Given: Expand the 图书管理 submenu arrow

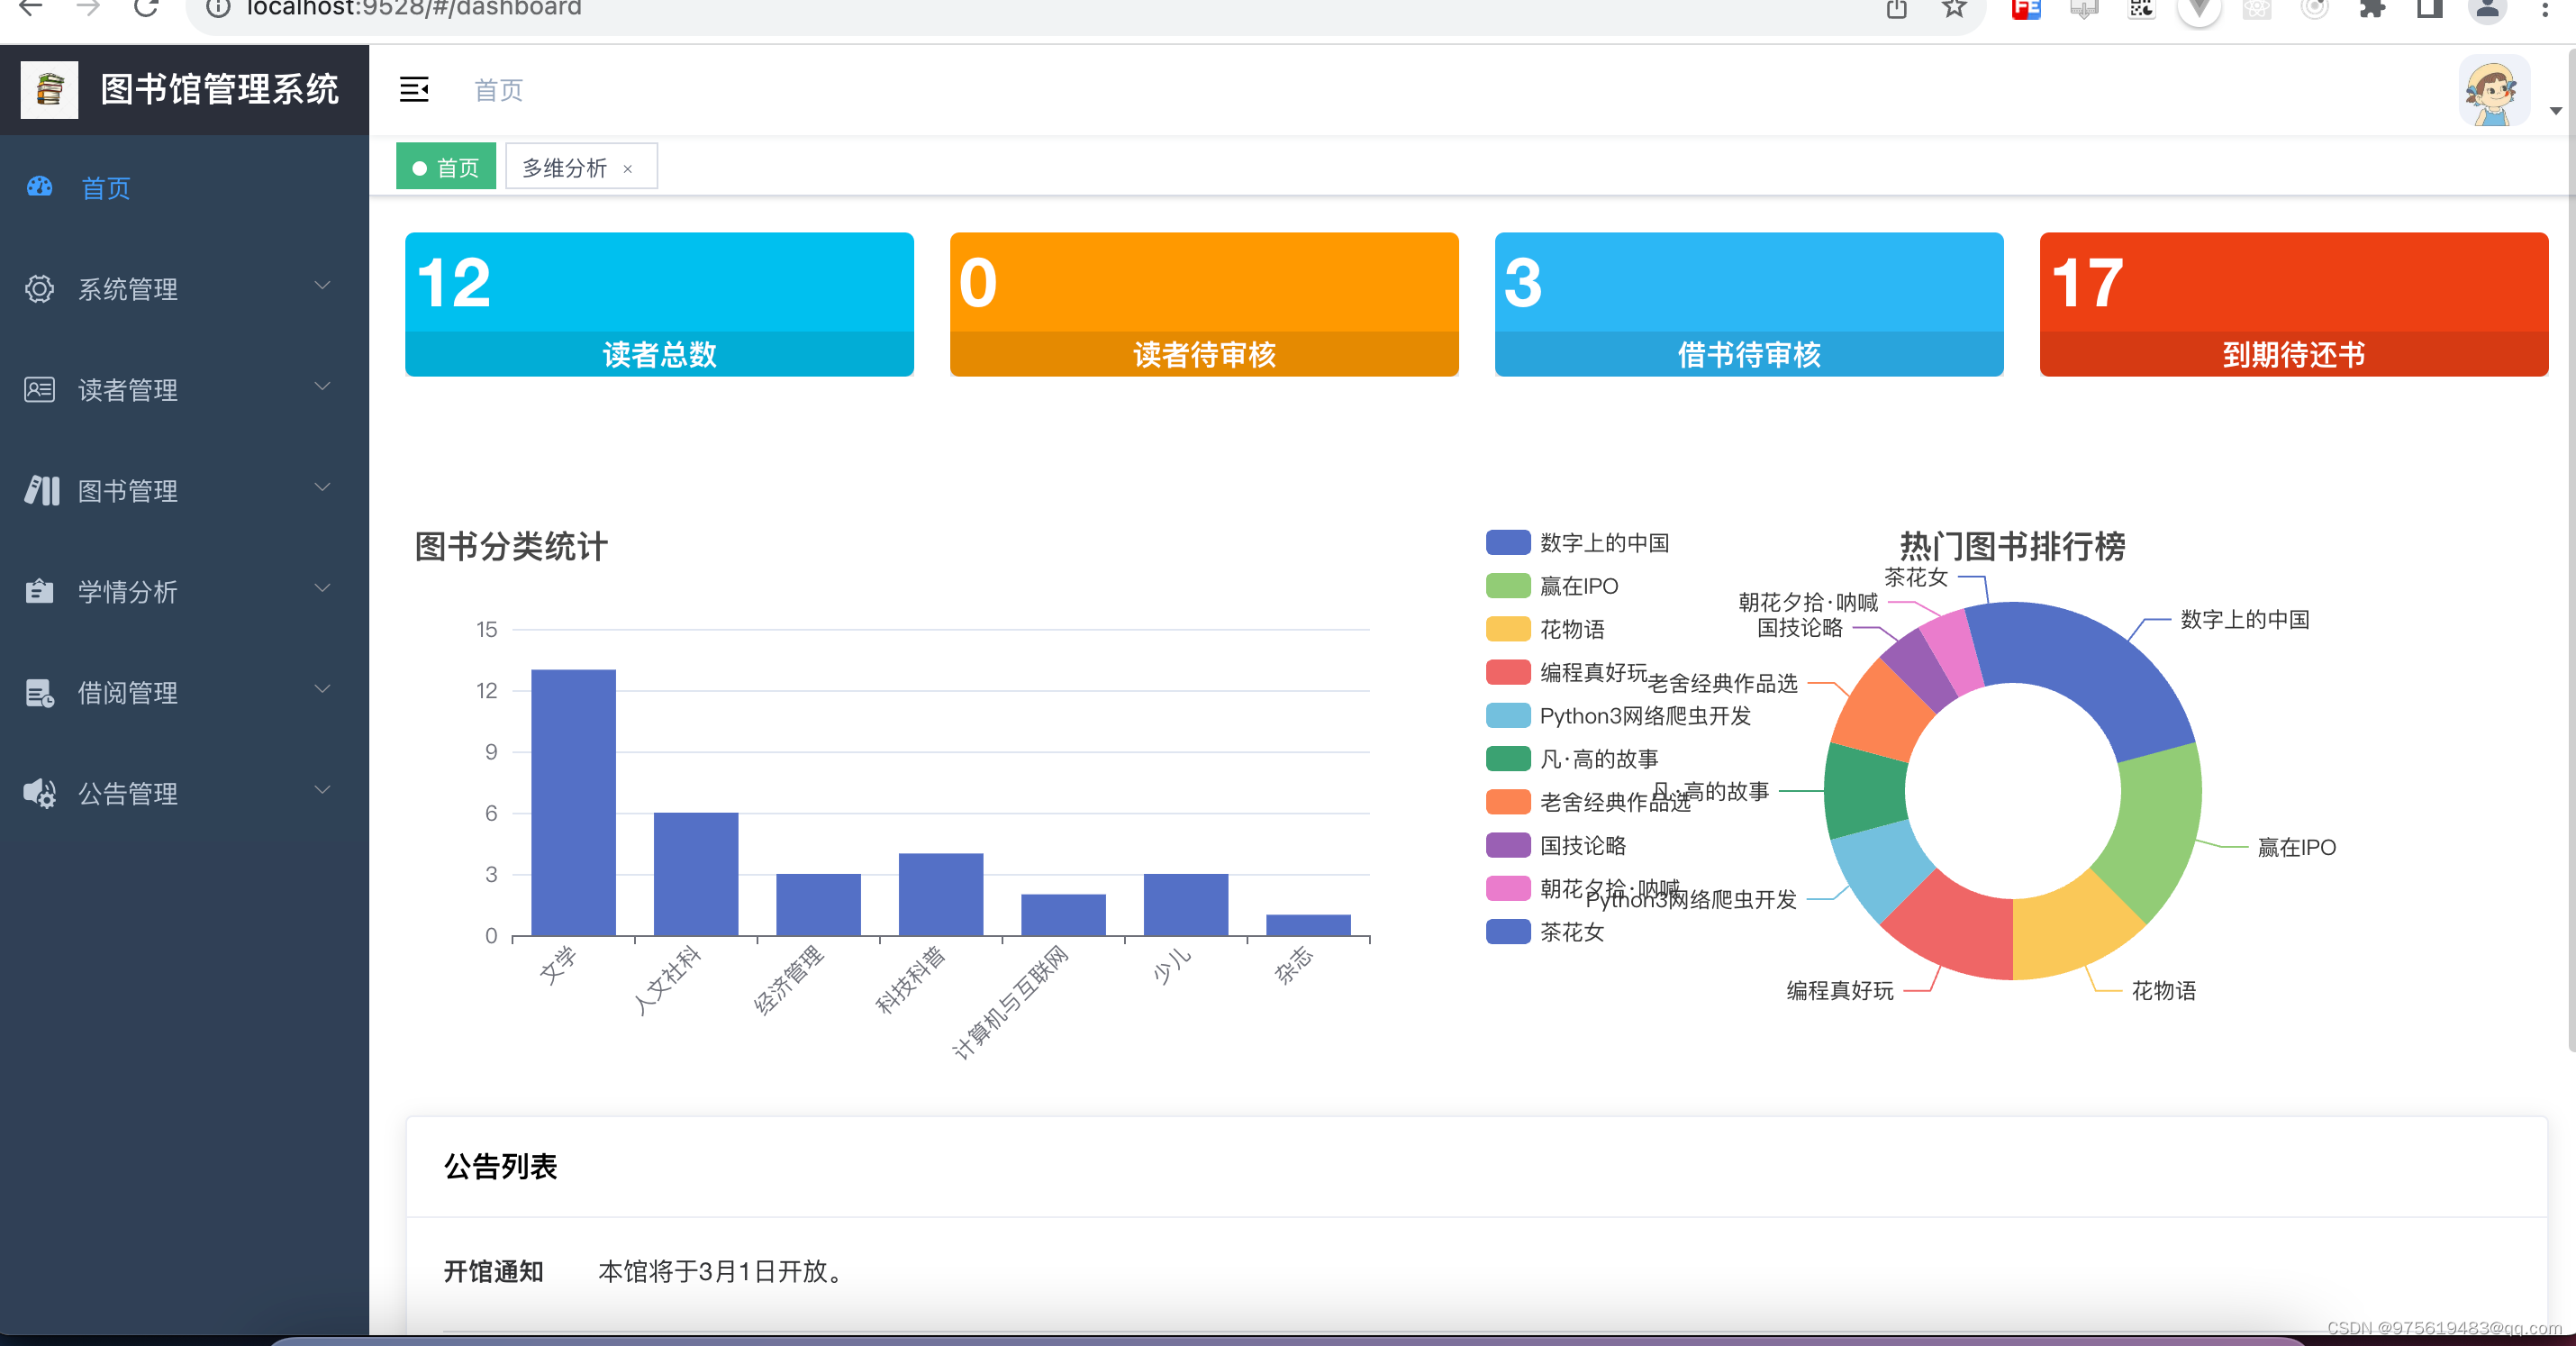Looking at the screenshot, I should pyautogui.click(x=322, y=487).
